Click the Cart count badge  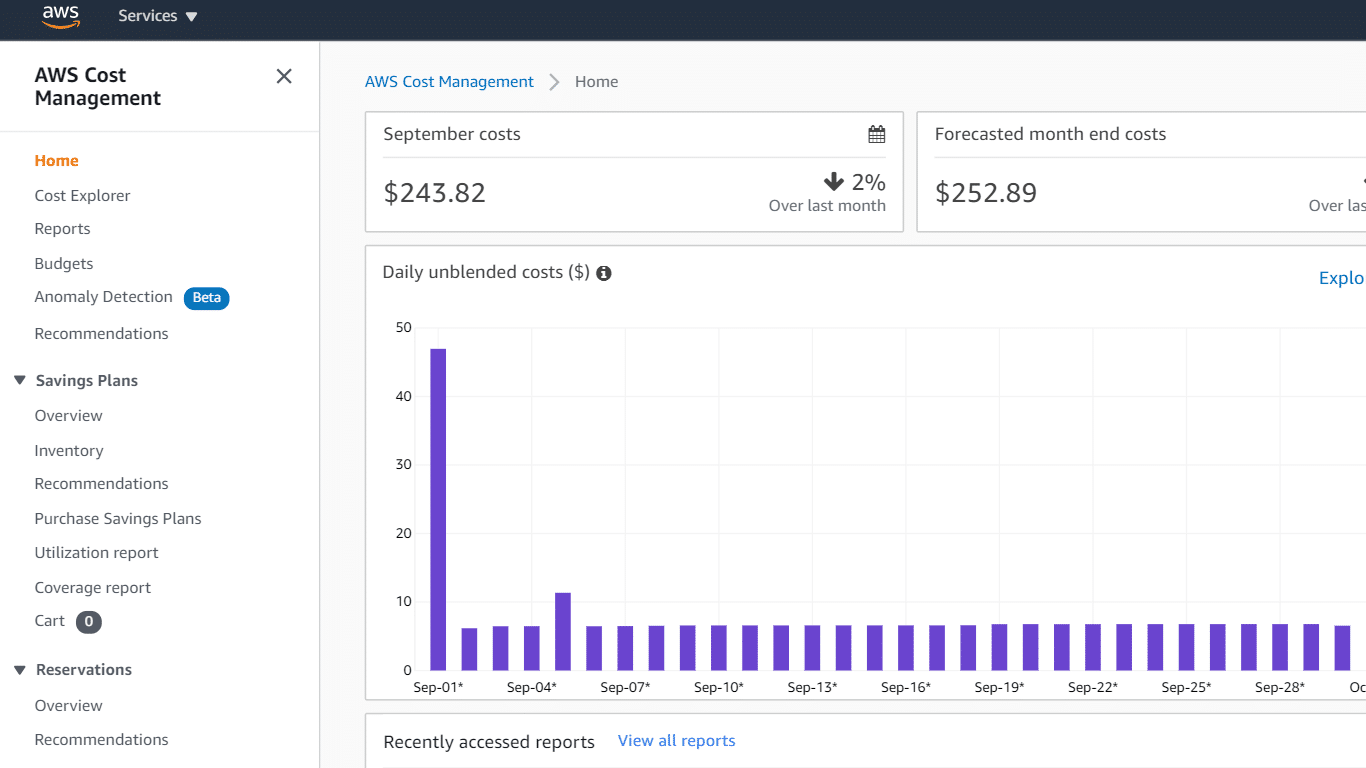point(89,622)
